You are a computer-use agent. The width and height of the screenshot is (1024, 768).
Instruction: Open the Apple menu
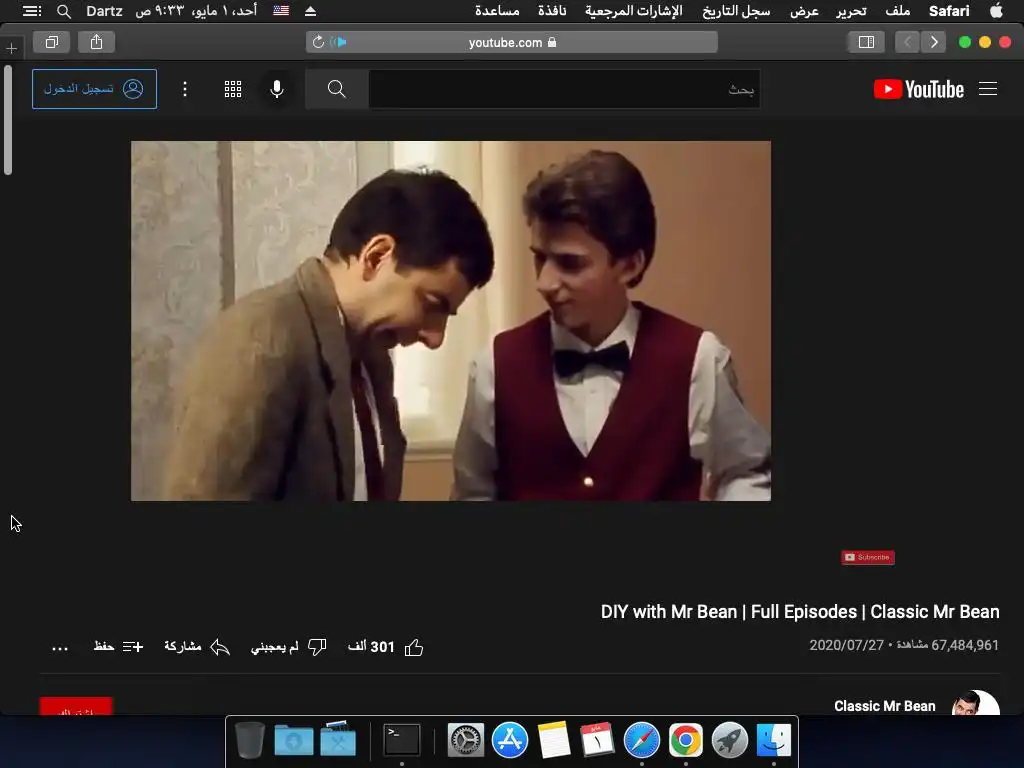click(x=996, y=10)
